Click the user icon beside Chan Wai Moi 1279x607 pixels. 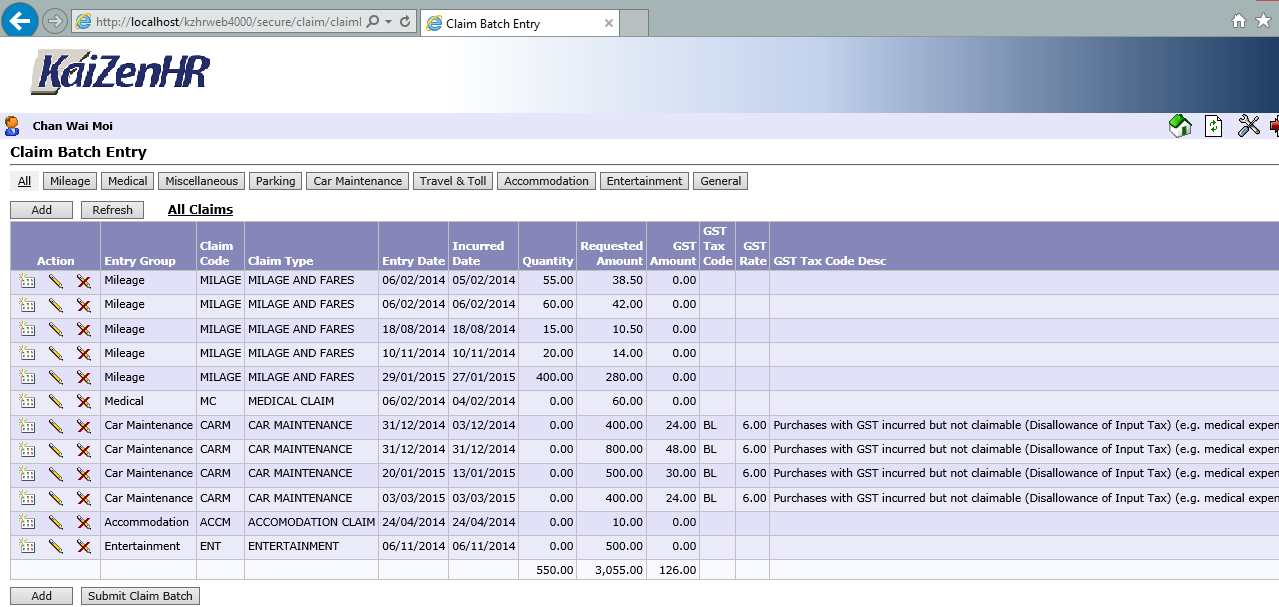10,125
